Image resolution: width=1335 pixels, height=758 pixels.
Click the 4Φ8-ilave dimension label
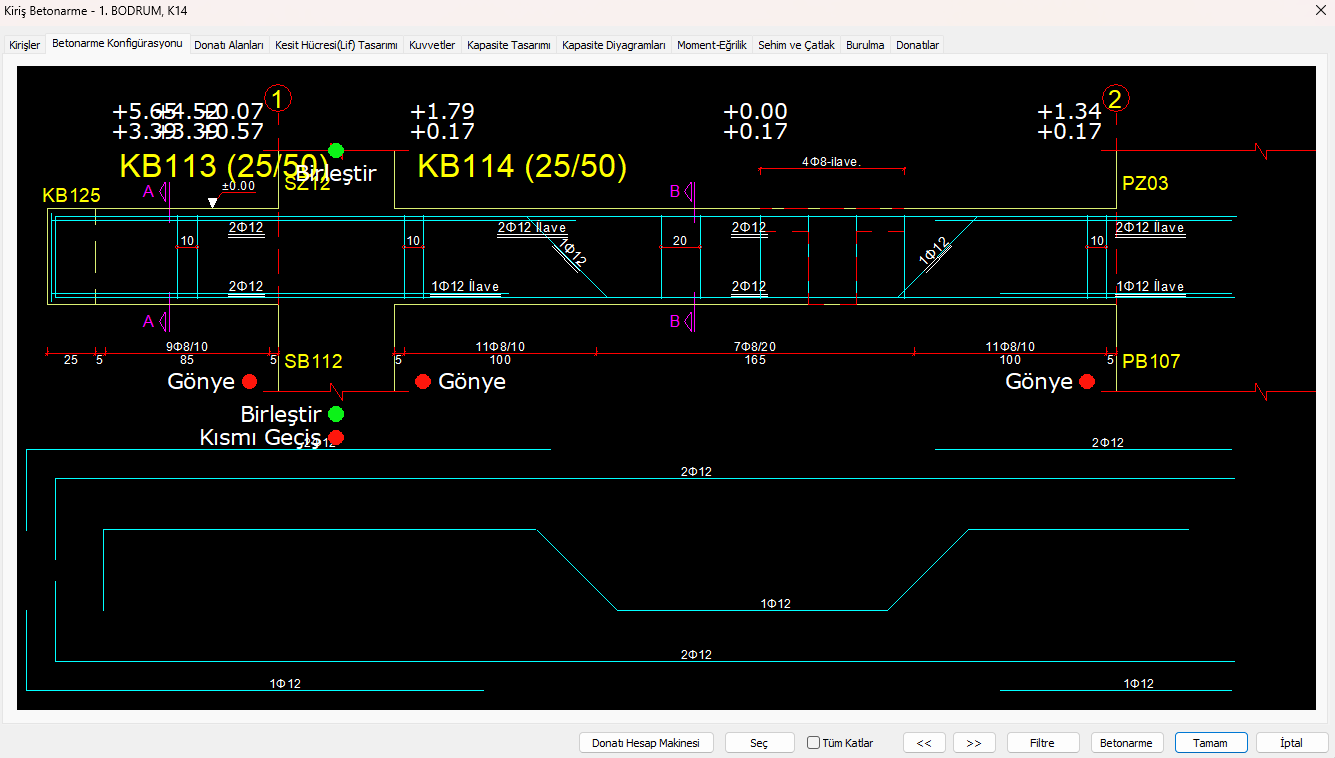(832, 161)
